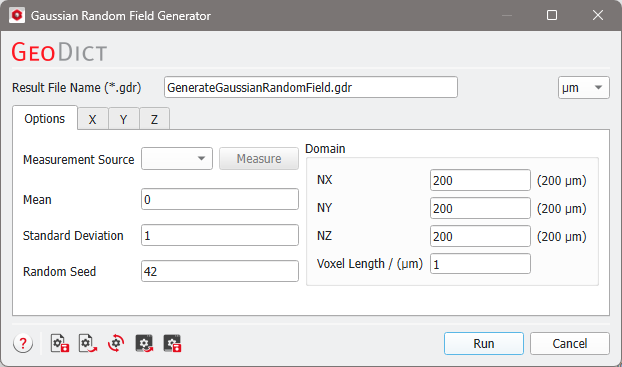Click the Measure button
This screenshot has width=622, height=367.
259,159
